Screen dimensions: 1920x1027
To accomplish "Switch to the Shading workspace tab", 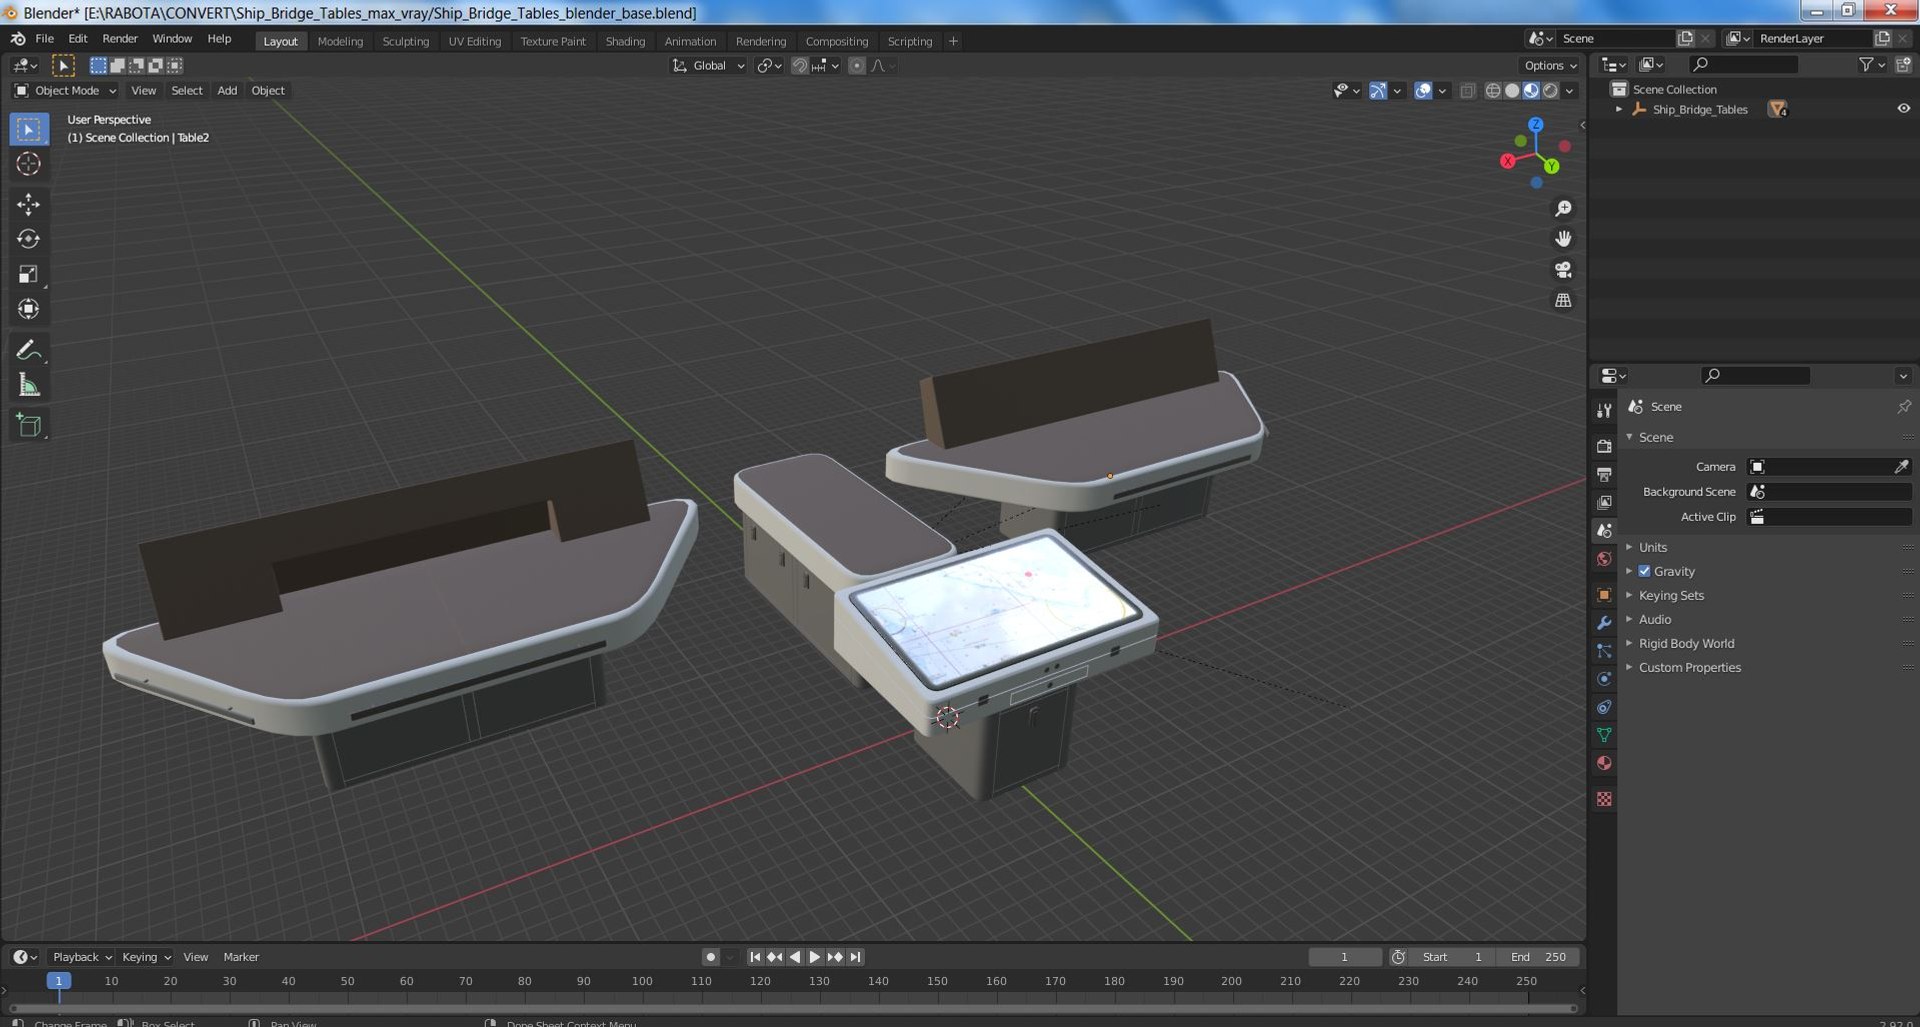I will point(625,41).
